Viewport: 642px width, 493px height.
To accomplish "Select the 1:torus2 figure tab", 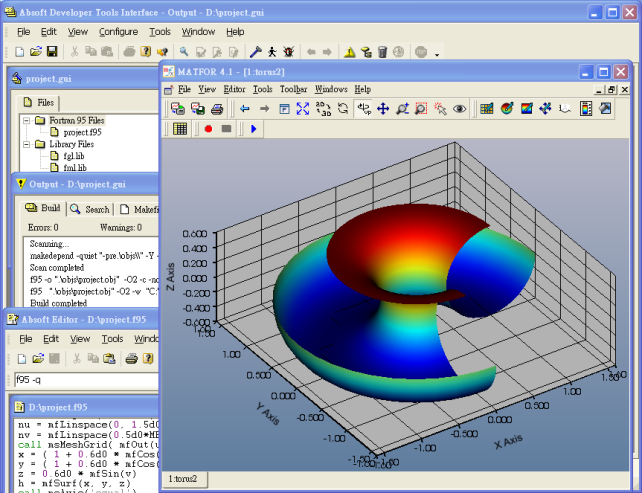I will point(183,478).
